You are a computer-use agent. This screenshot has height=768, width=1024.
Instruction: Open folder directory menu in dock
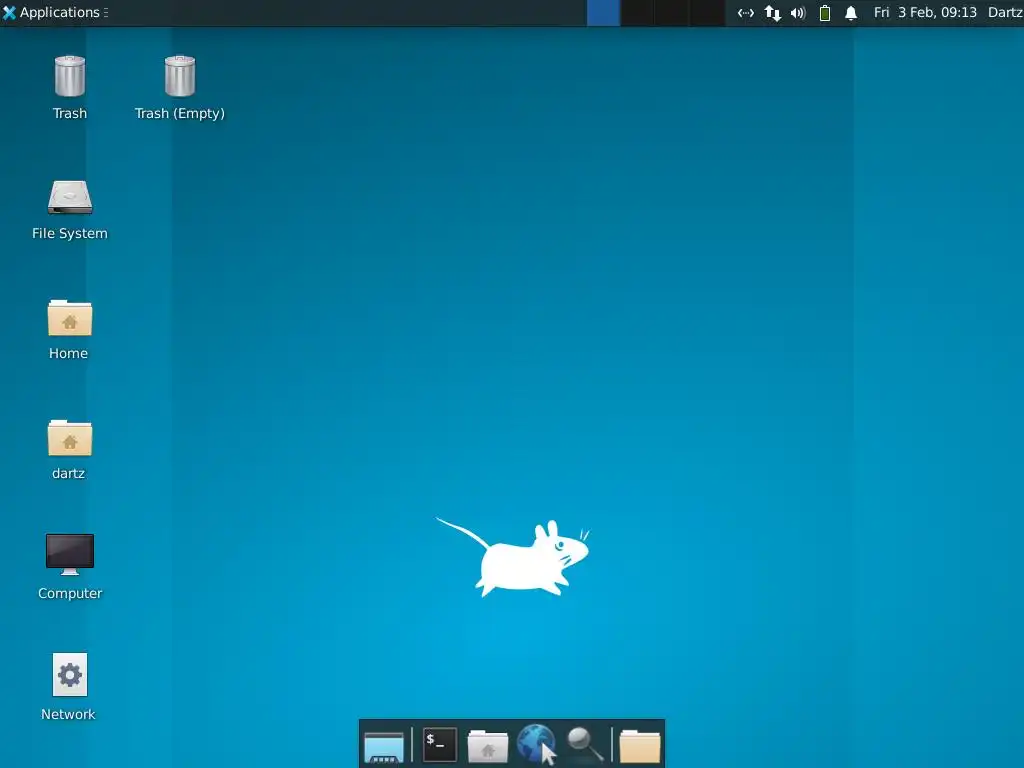pos(640,746)
